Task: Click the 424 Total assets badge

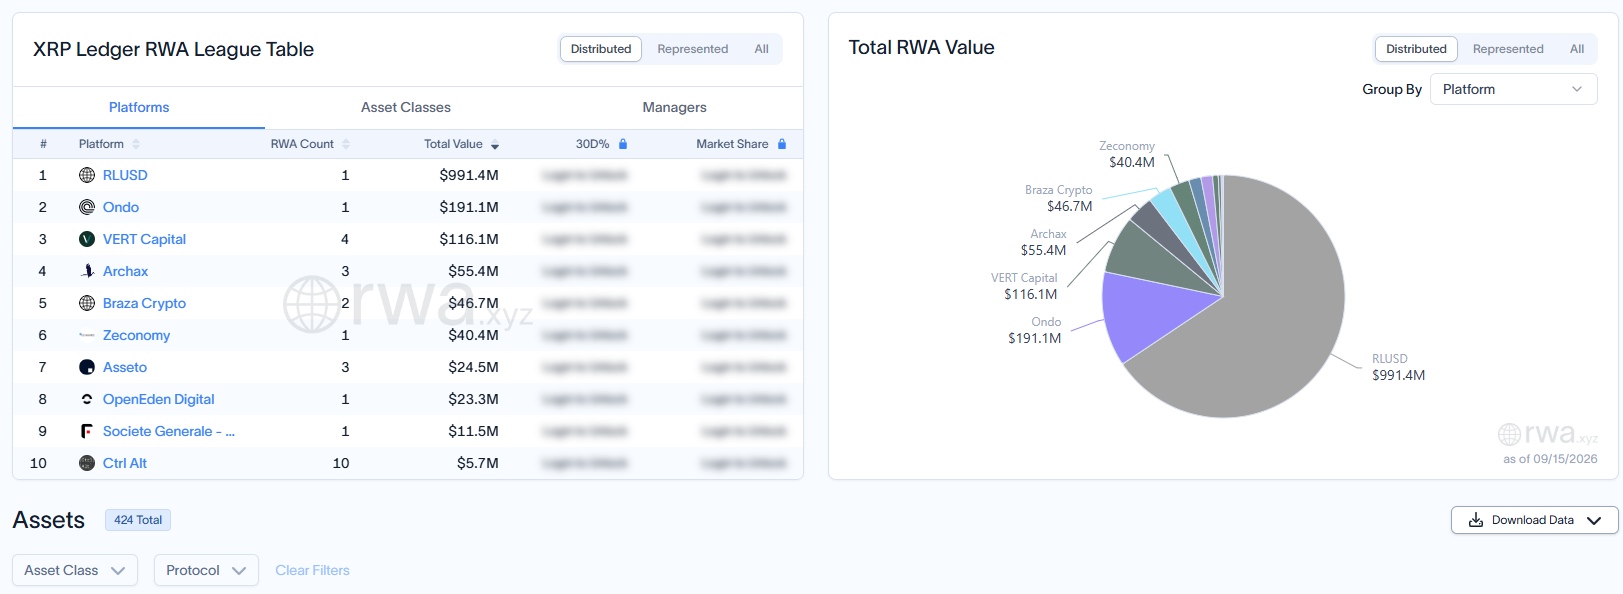Action: pyautogui.click(x=138, y=520)
